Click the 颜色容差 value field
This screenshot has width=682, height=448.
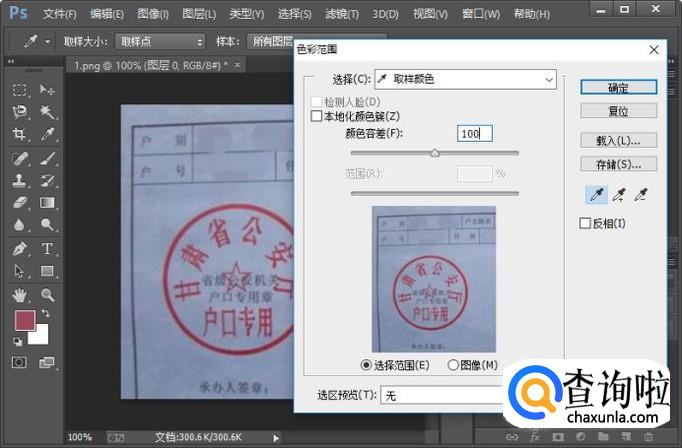coord(475,134)
